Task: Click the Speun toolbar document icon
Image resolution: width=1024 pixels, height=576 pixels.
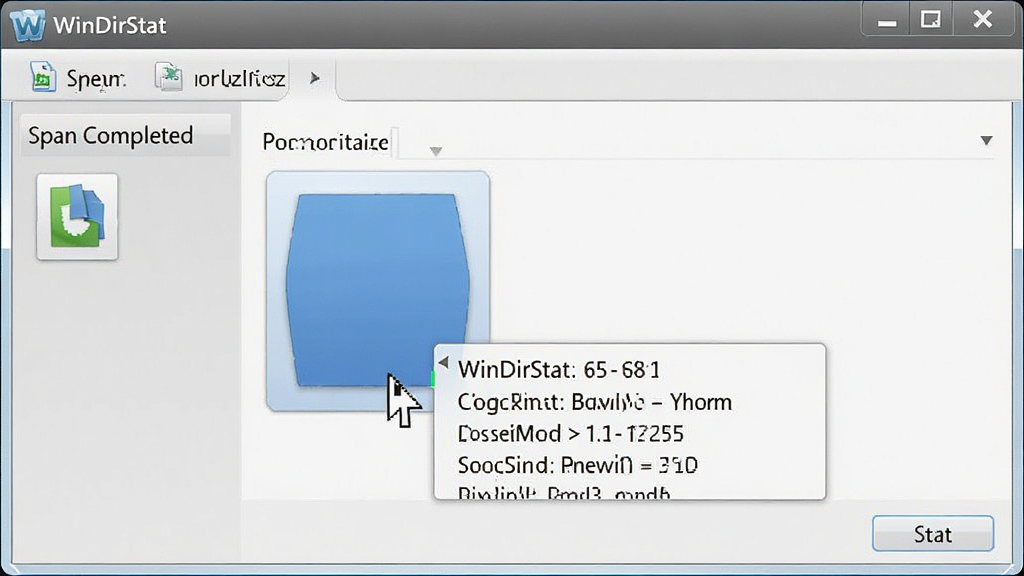Action: point(43,77)
